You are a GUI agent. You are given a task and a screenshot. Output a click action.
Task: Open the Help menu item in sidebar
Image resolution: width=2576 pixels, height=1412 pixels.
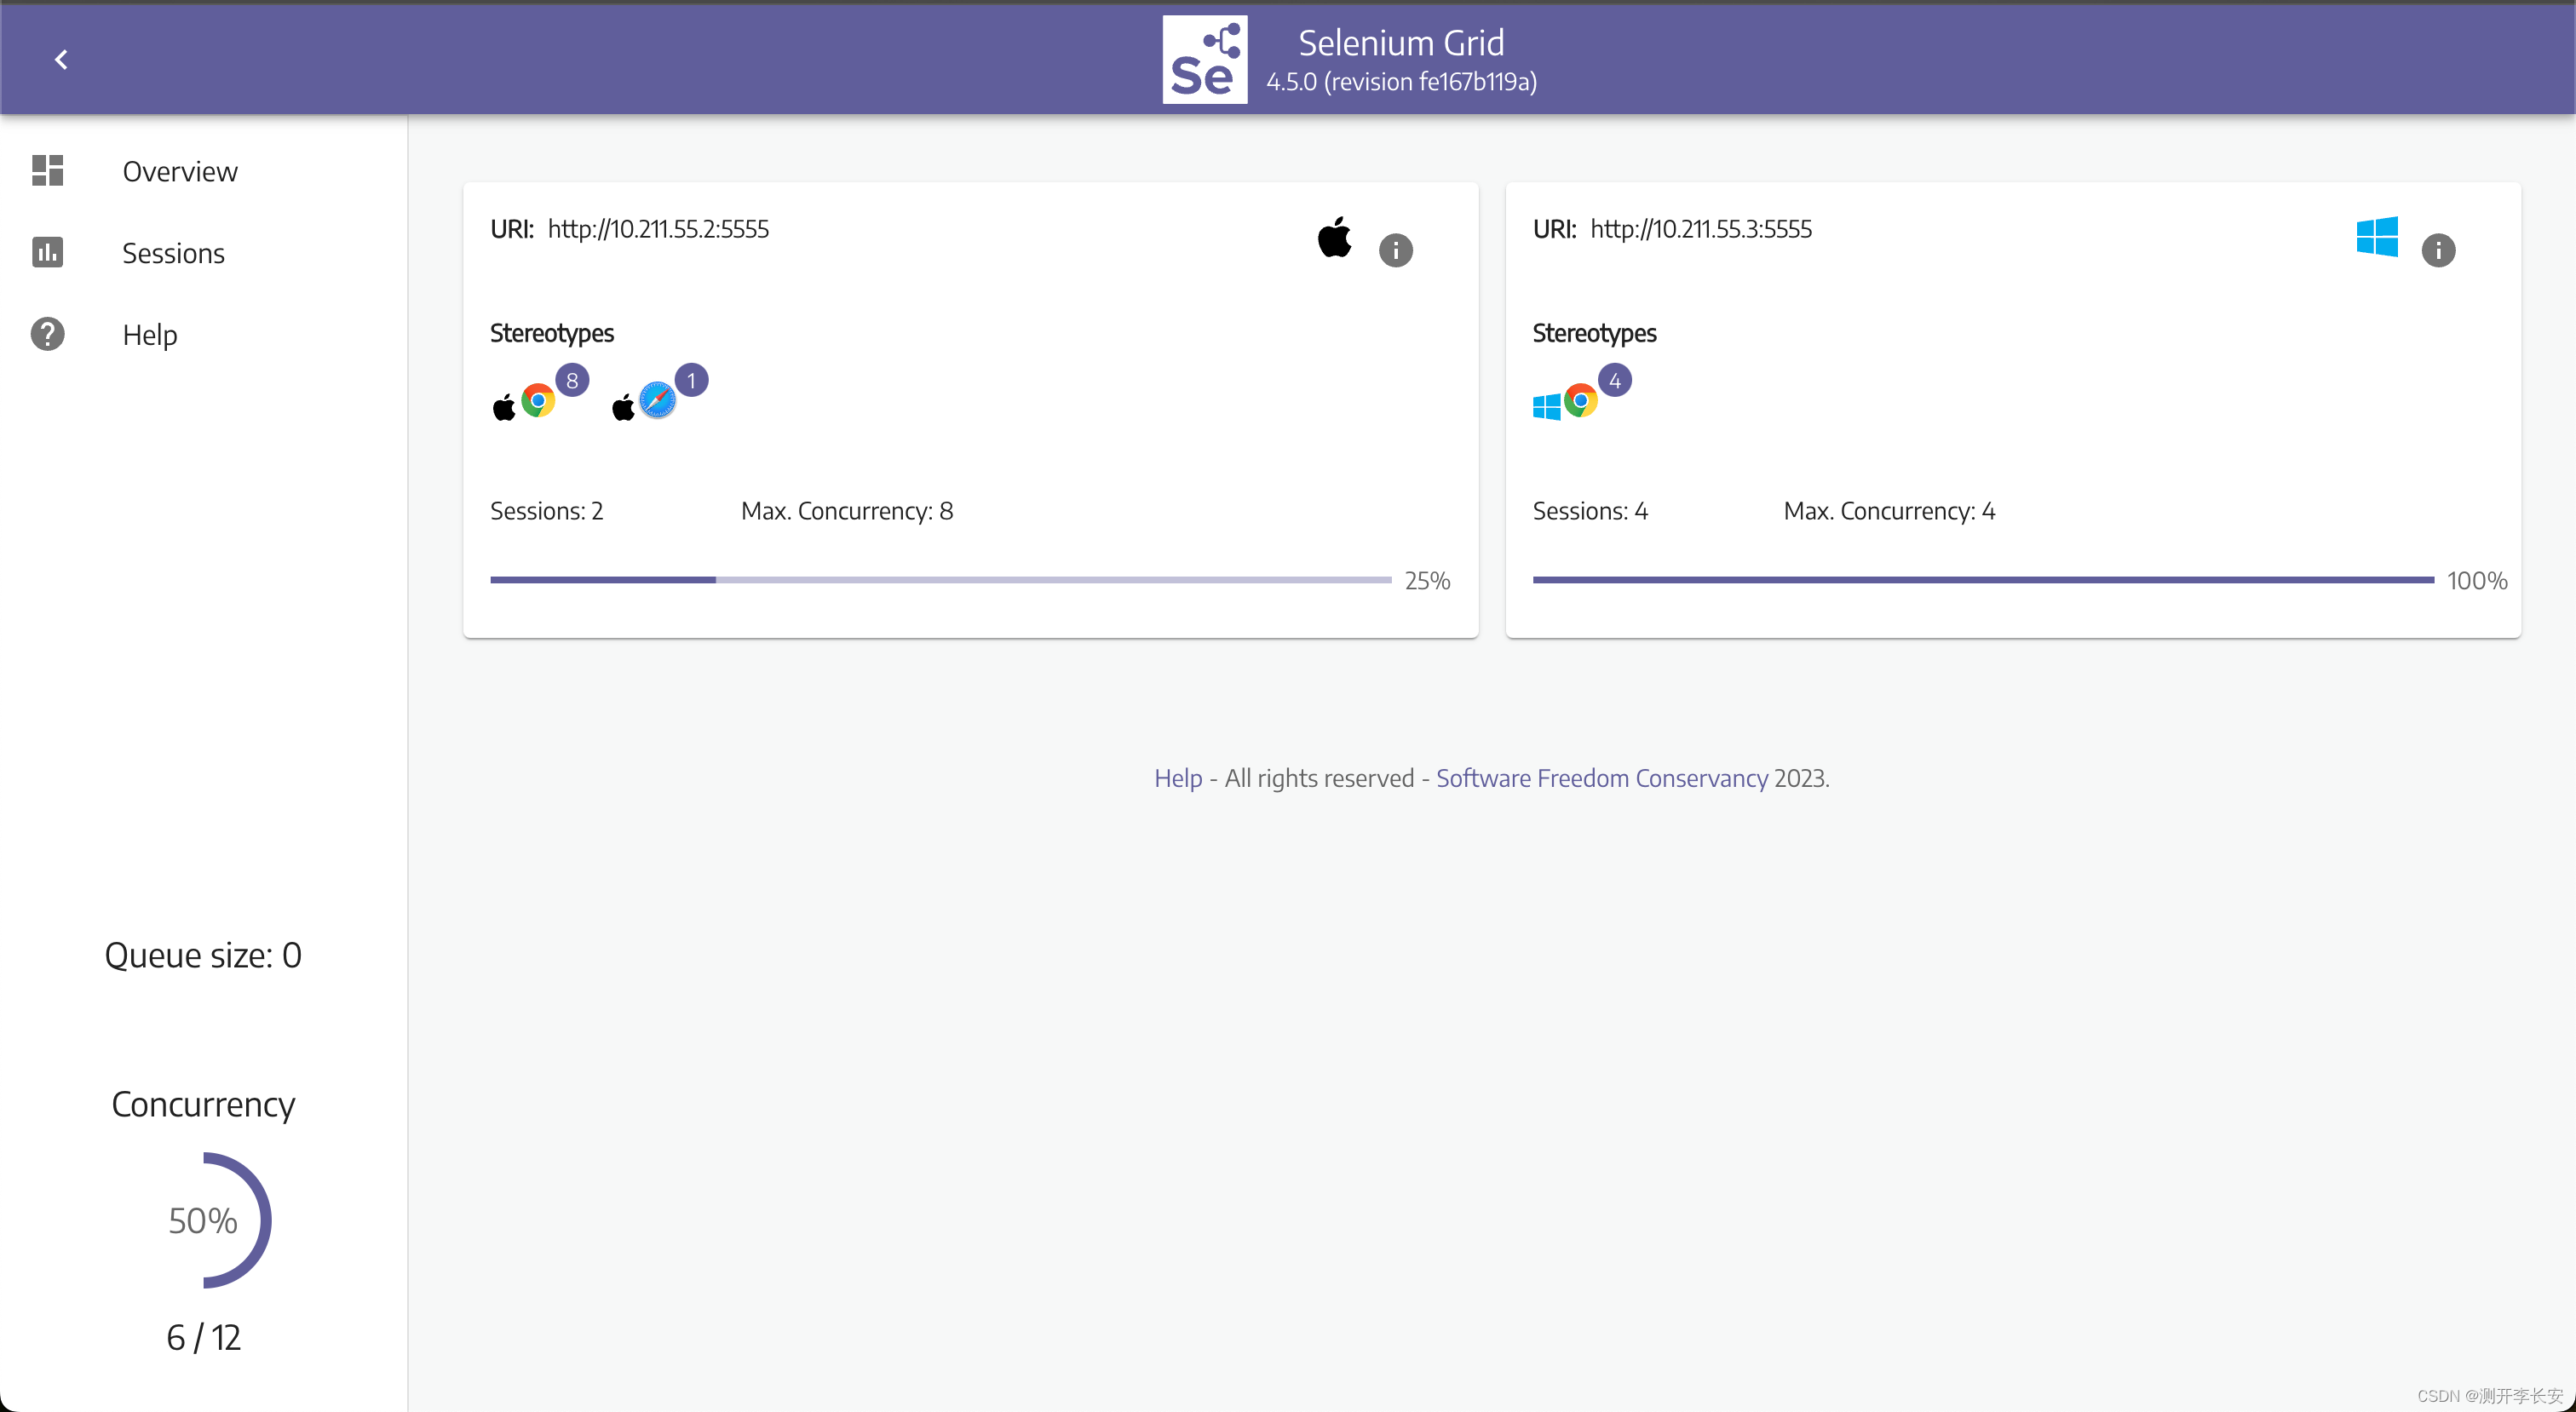[203, 334]
